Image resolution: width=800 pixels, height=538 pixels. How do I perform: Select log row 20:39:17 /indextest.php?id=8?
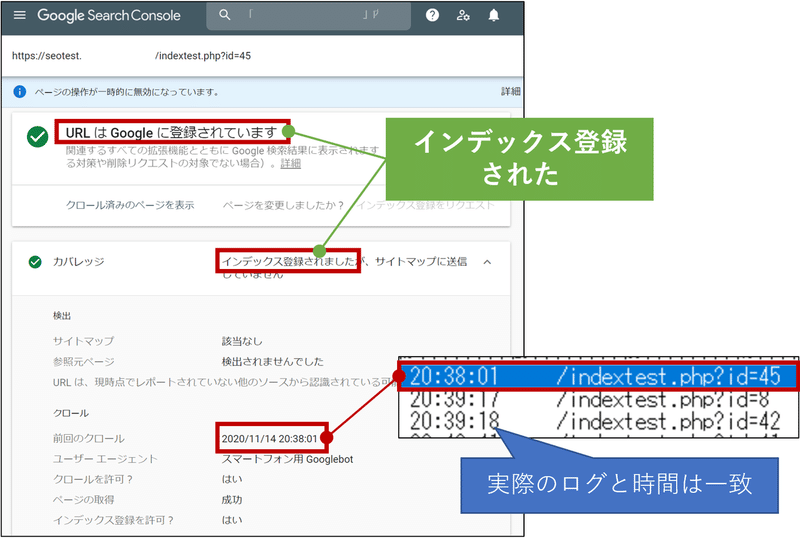coord(597,399)
